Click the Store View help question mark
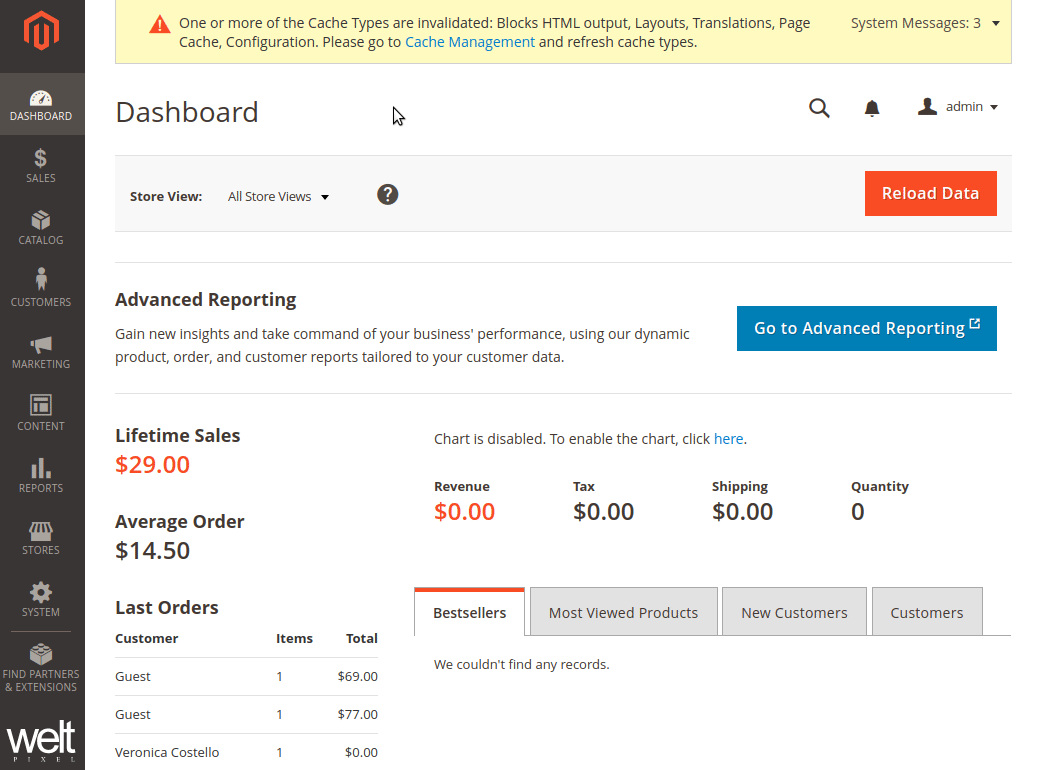This screenshot has height=770, width=1040. click(388, 194)
